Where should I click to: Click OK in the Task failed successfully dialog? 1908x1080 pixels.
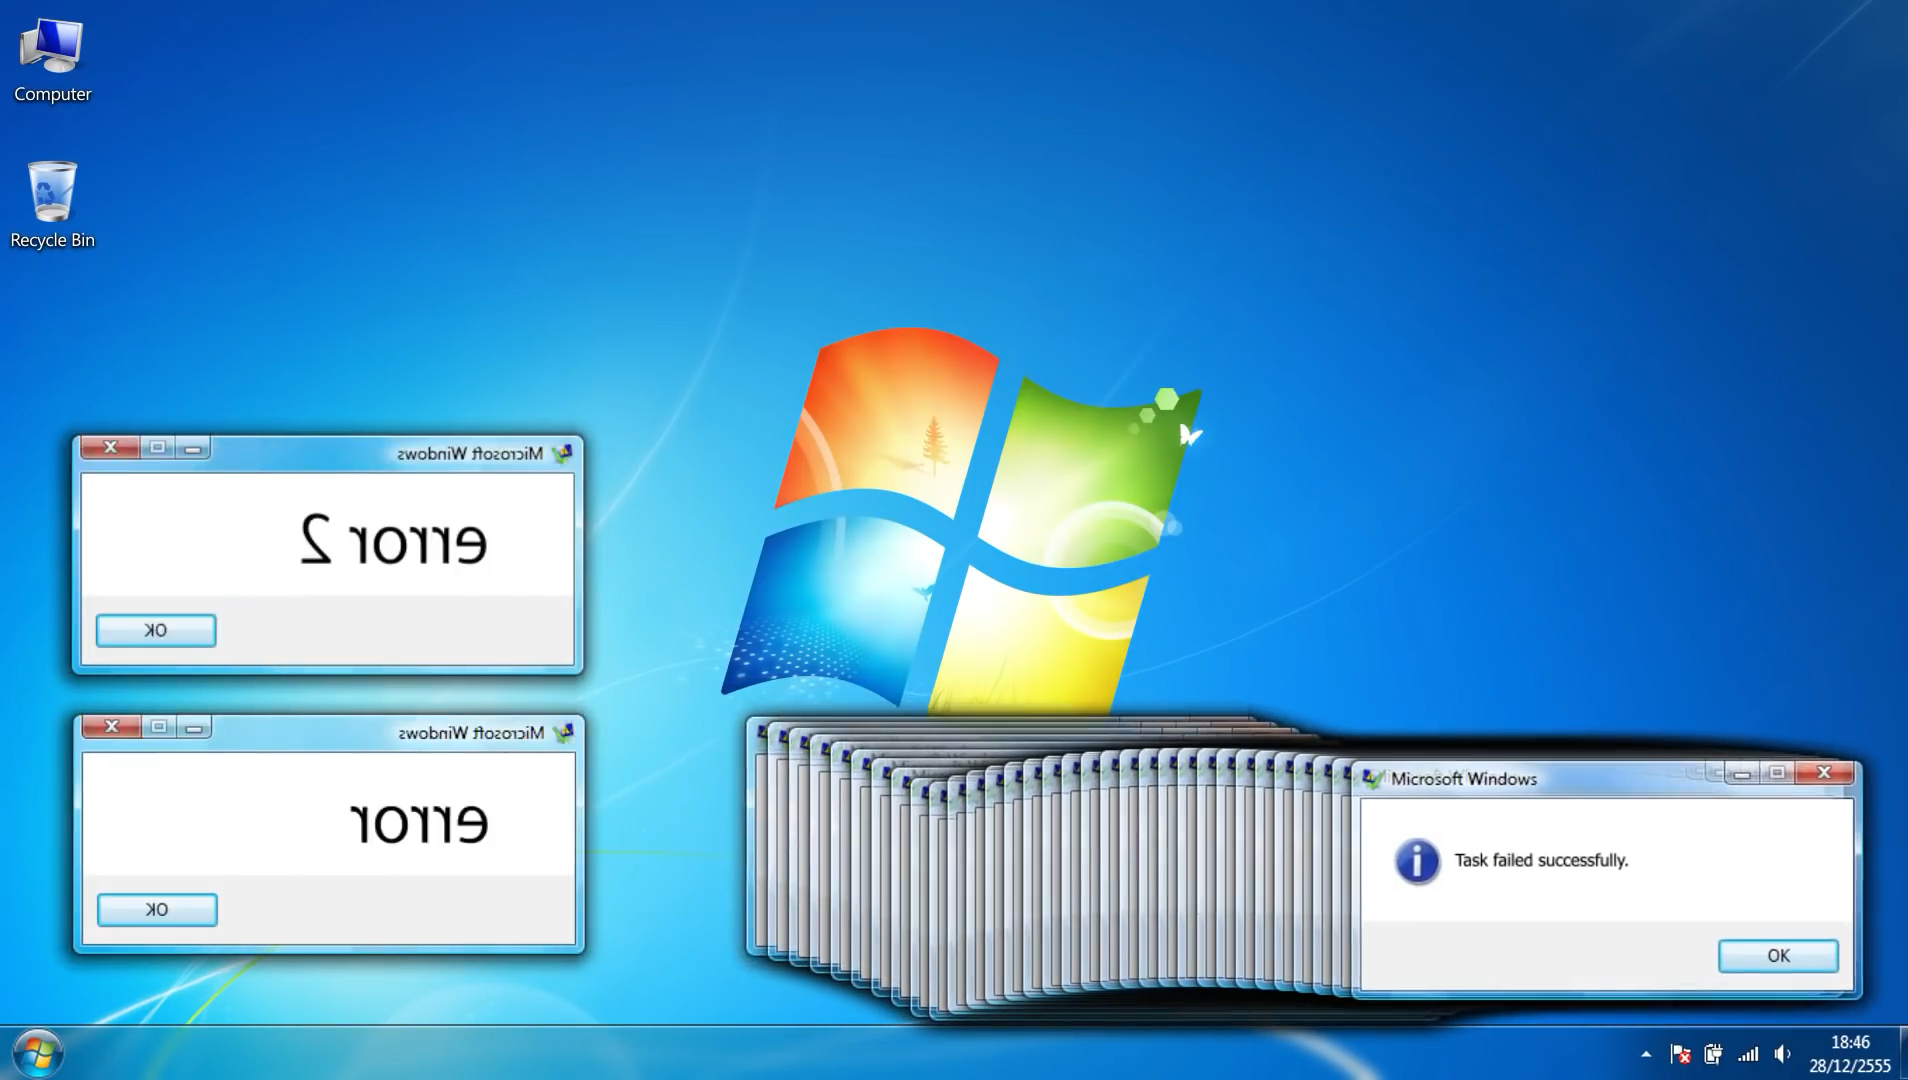(1778, 956)
